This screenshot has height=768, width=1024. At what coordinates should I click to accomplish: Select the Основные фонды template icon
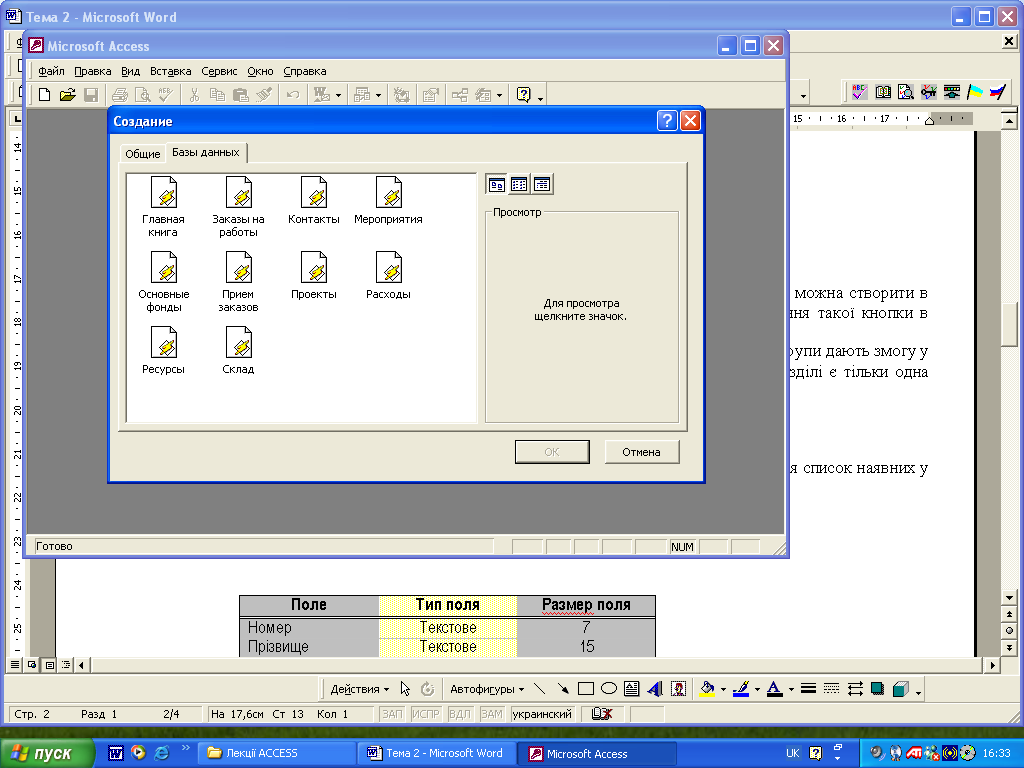click(x=163, y=281)
